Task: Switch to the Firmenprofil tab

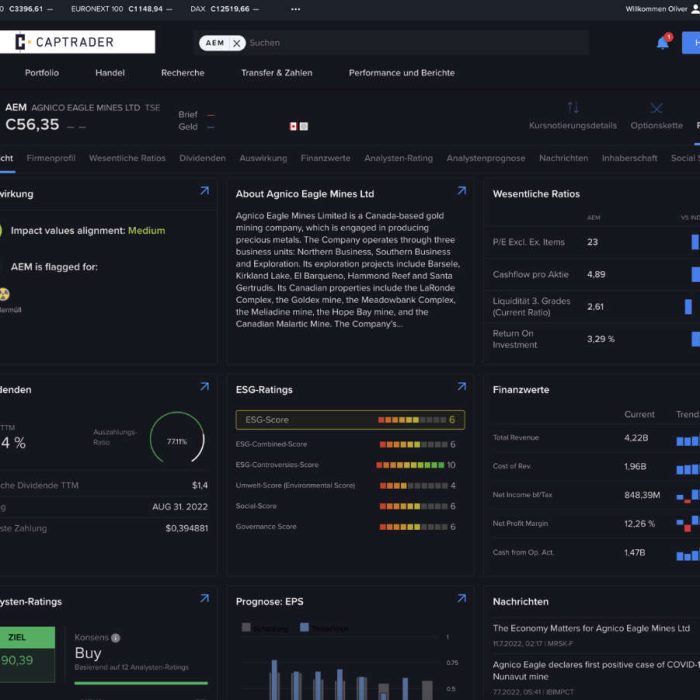Action: click(51, 158)
